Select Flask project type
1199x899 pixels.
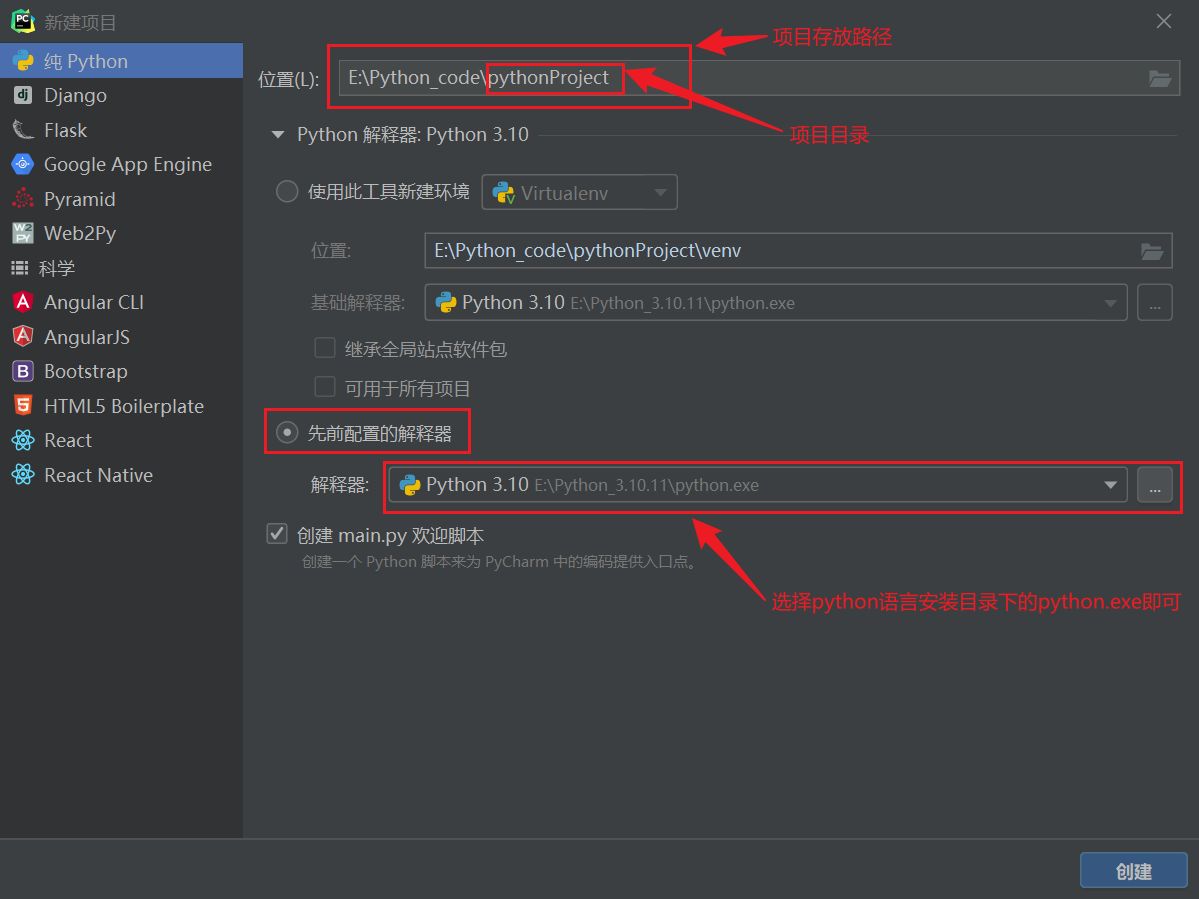[x=122, y=130]
